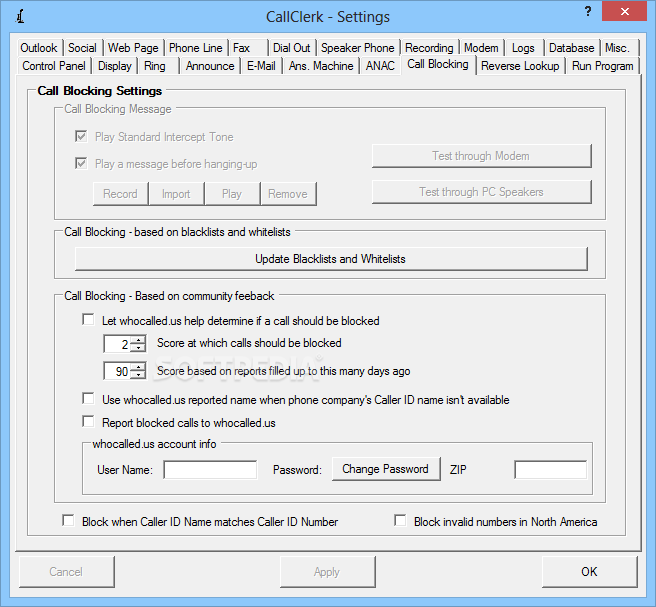Screen dimensions: 656x607
Task: Click the OK button
Action: click(589, 571)
